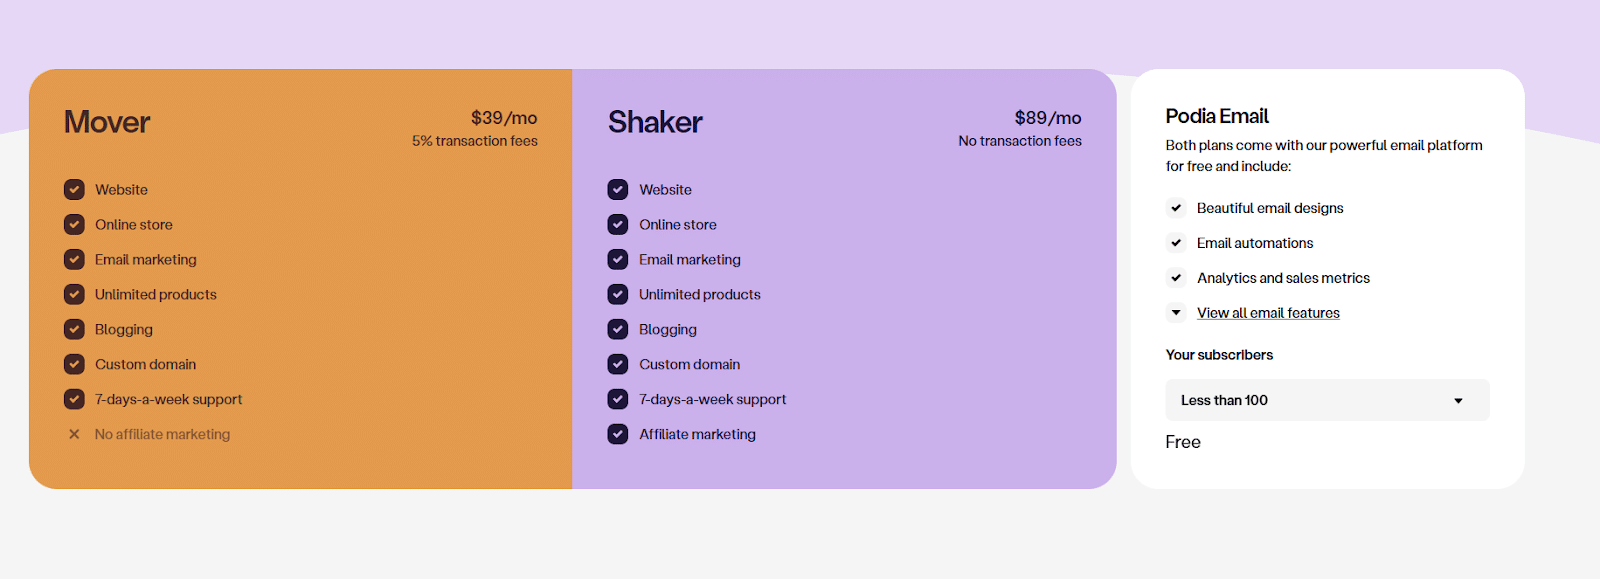Viewport: 1600px width, 579px height.
Task: Click the X icon beside No affiliate marketing
Action: tap(74, 434)
